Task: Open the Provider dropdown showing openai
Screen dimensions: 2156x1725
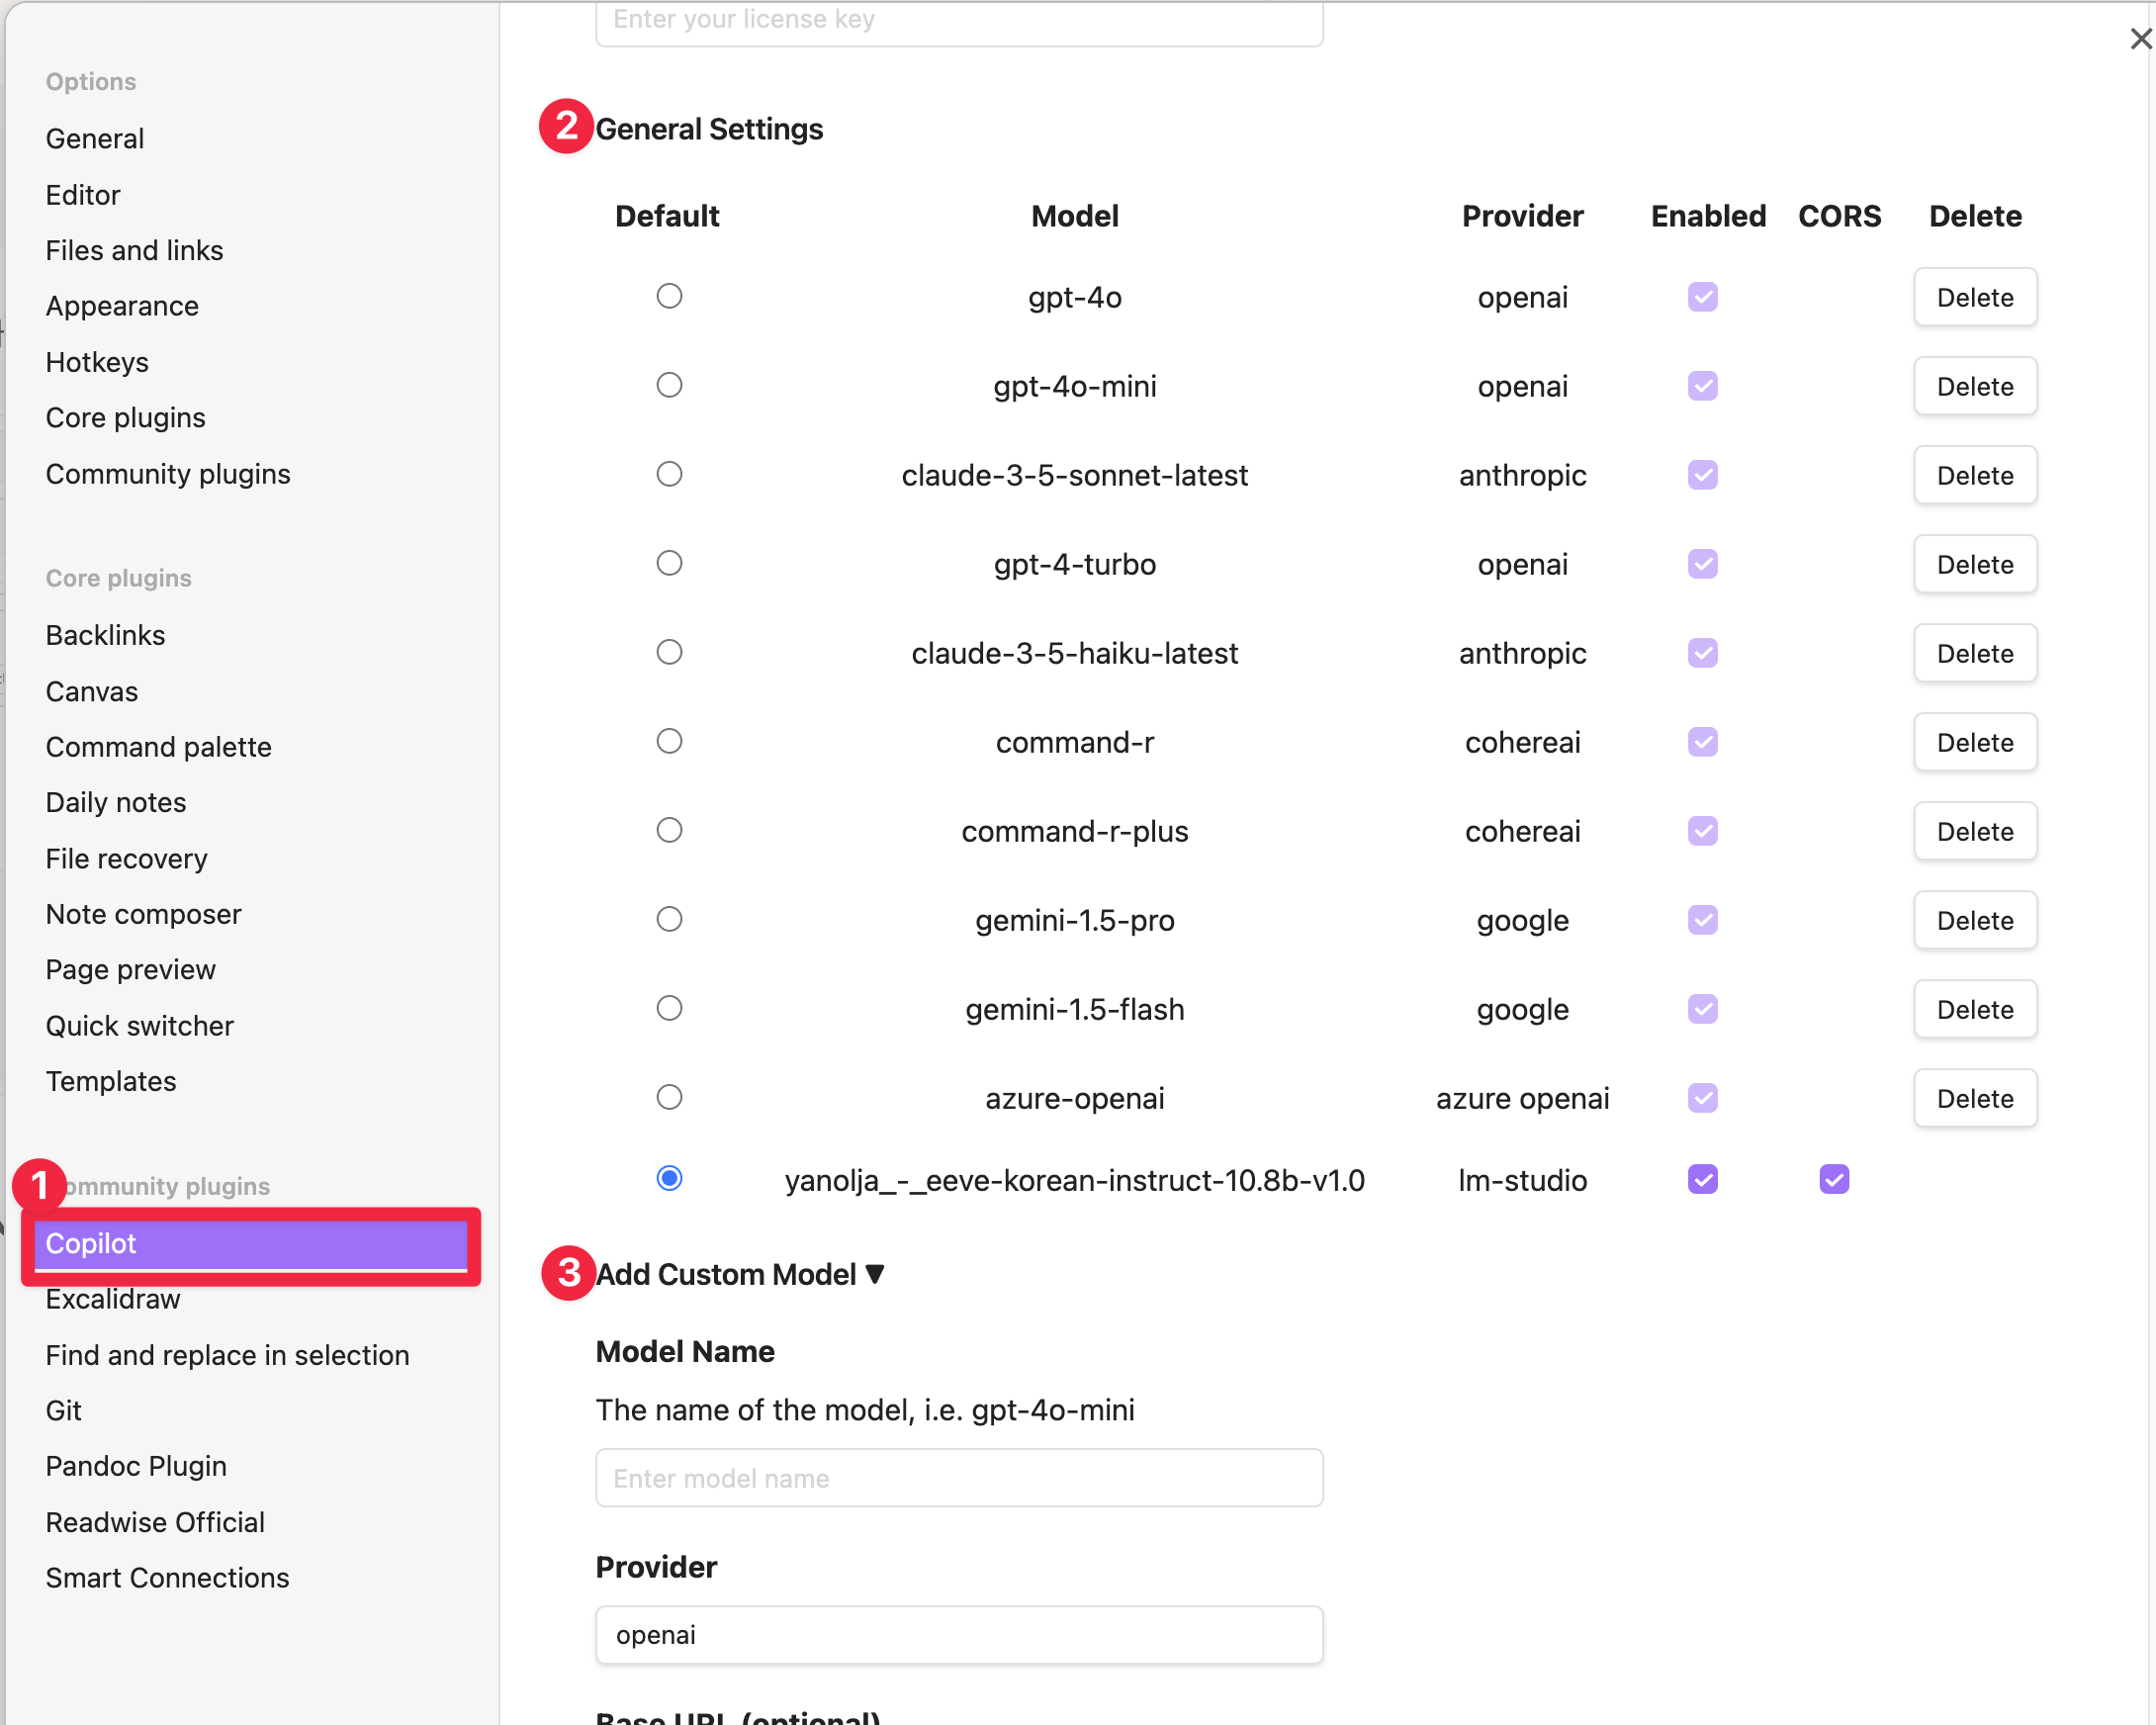Action: (x=958, y=1634)
